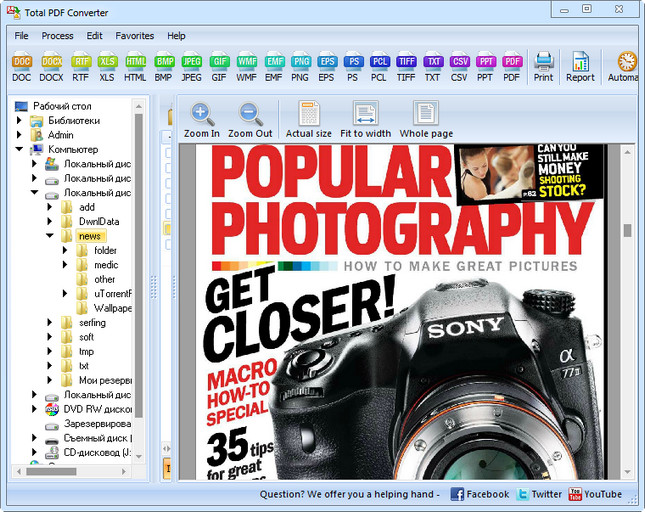Image resolution: width=645 pixels, height=512 pixels.
Task: Convert to CSV format
Action: (x=459, y=68)
